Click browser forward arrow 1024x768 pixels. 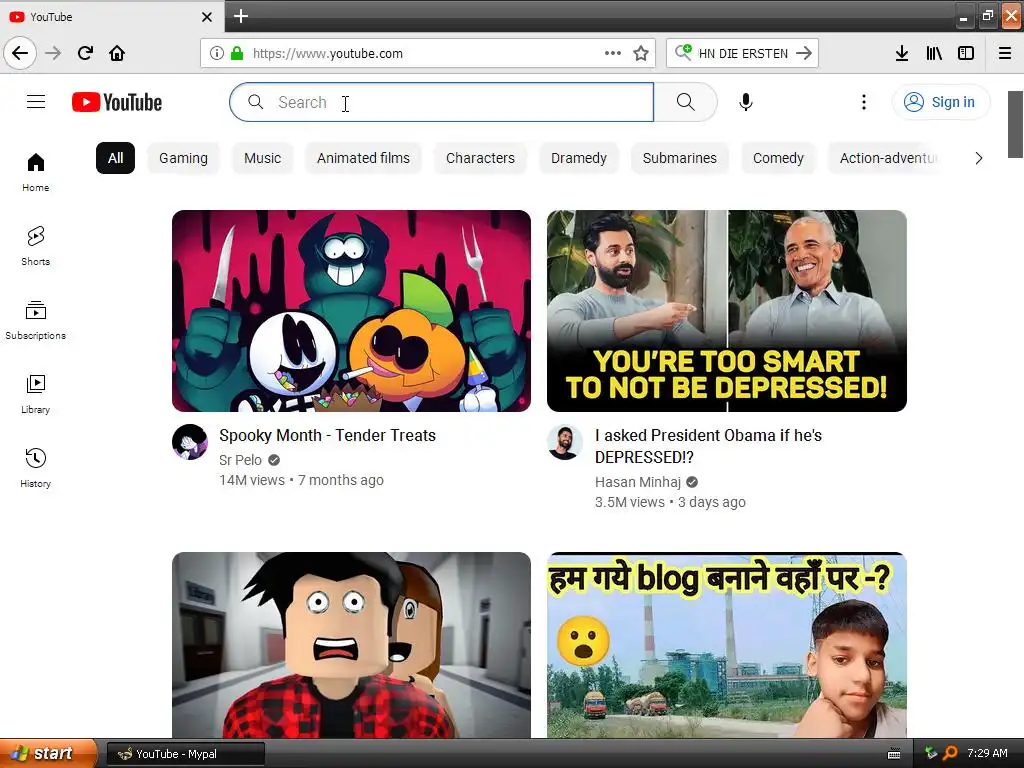tap(53, 53)
